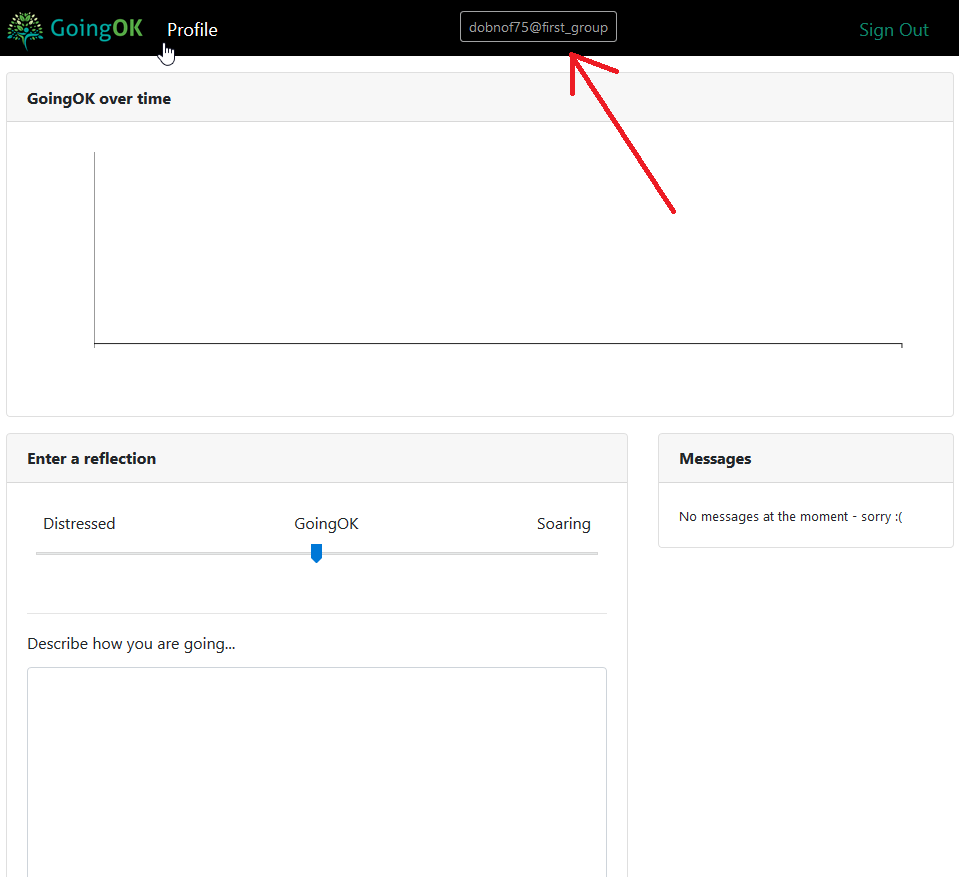This screenshot has height=877, width=959.
Task: Click the chart's vertical axis line
Action: (x=94, y=250)
